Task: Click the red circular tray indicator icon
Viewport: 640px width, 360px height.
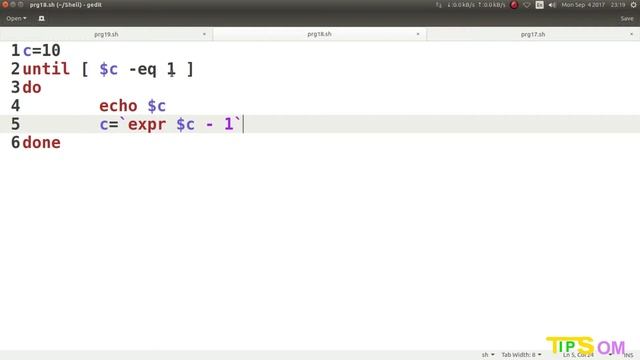Action: click(514, 5)
